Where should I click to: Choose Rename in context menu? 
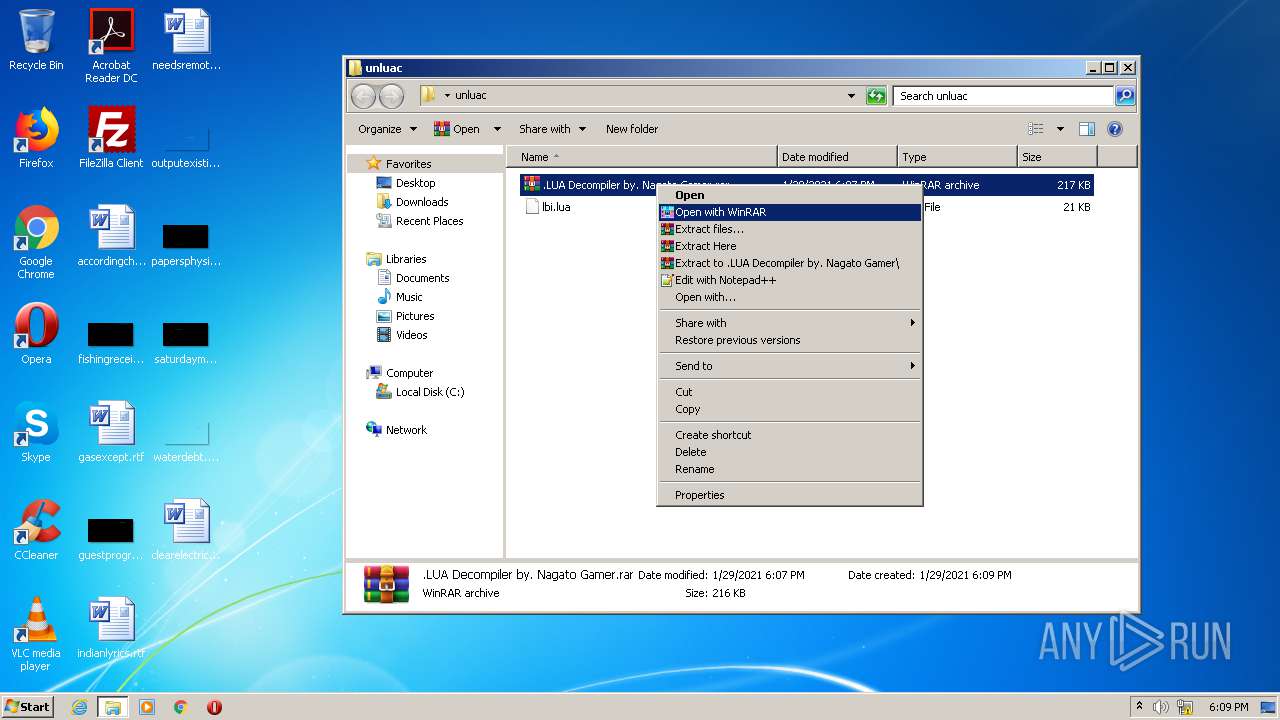789,469
